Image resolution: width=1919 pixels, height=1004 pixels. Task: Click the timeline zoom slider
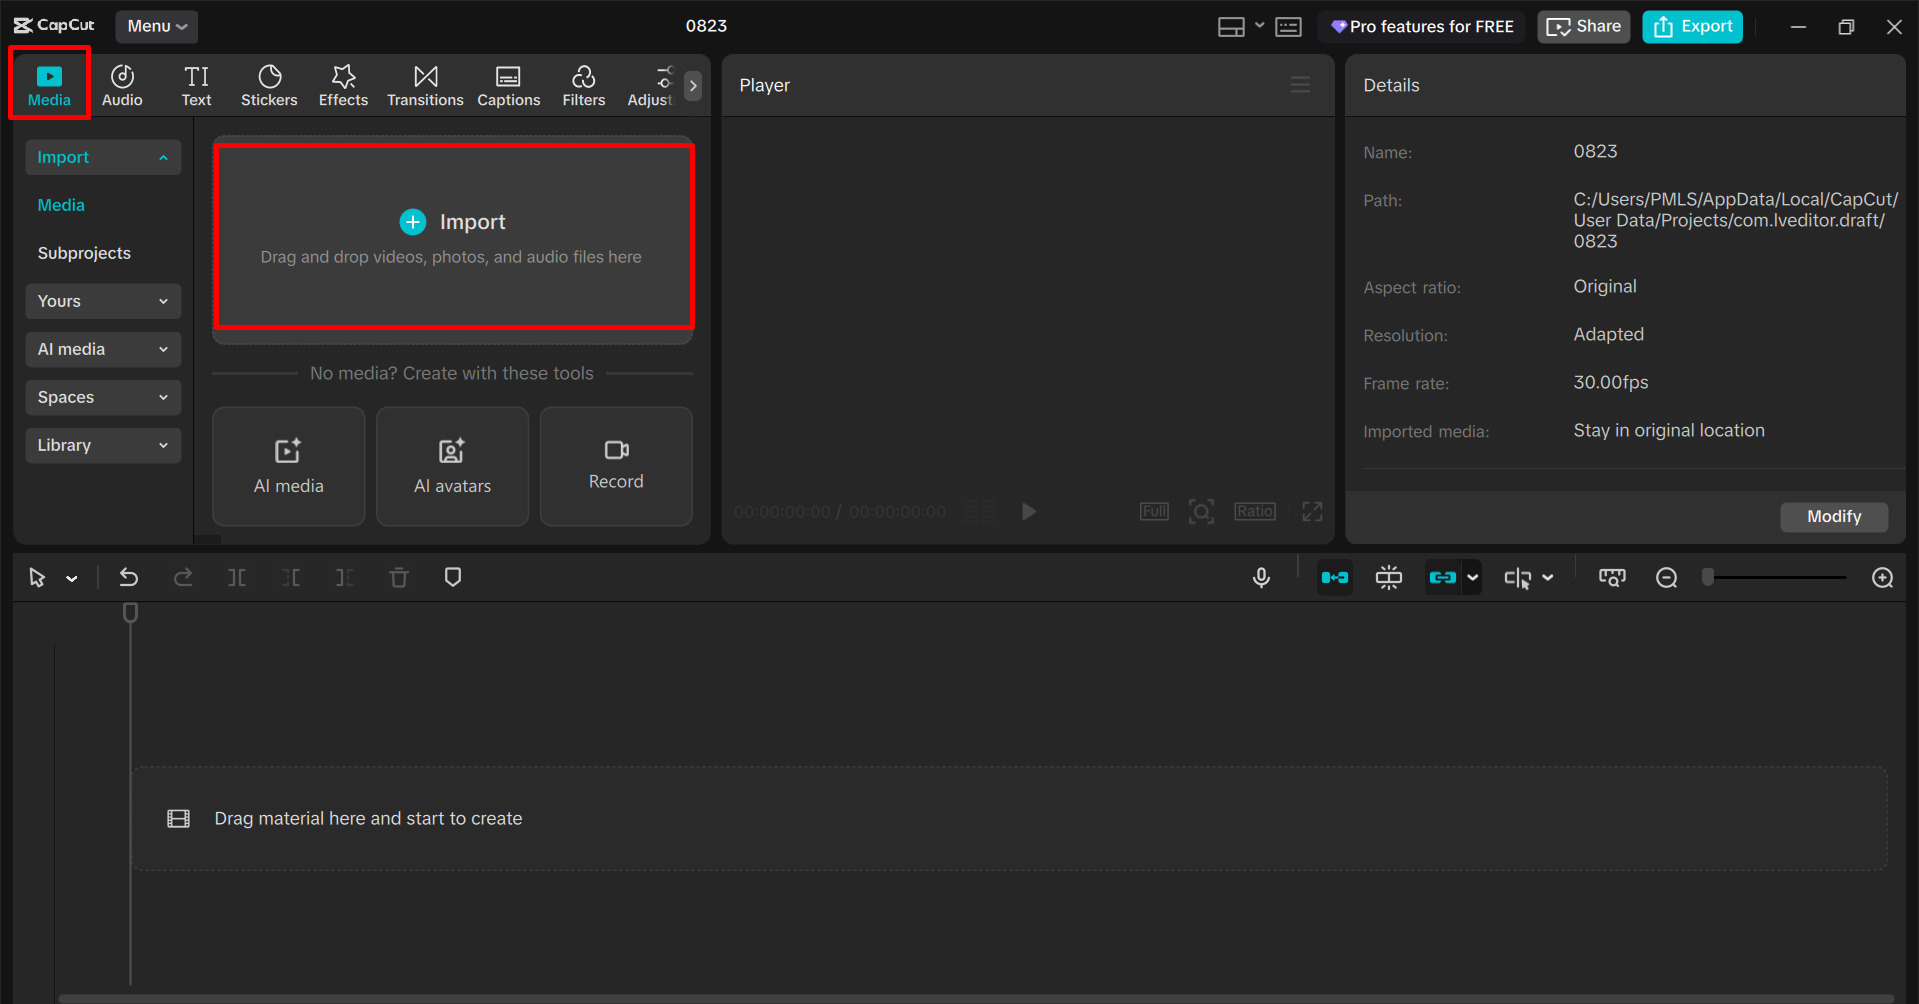point(1775,577)
